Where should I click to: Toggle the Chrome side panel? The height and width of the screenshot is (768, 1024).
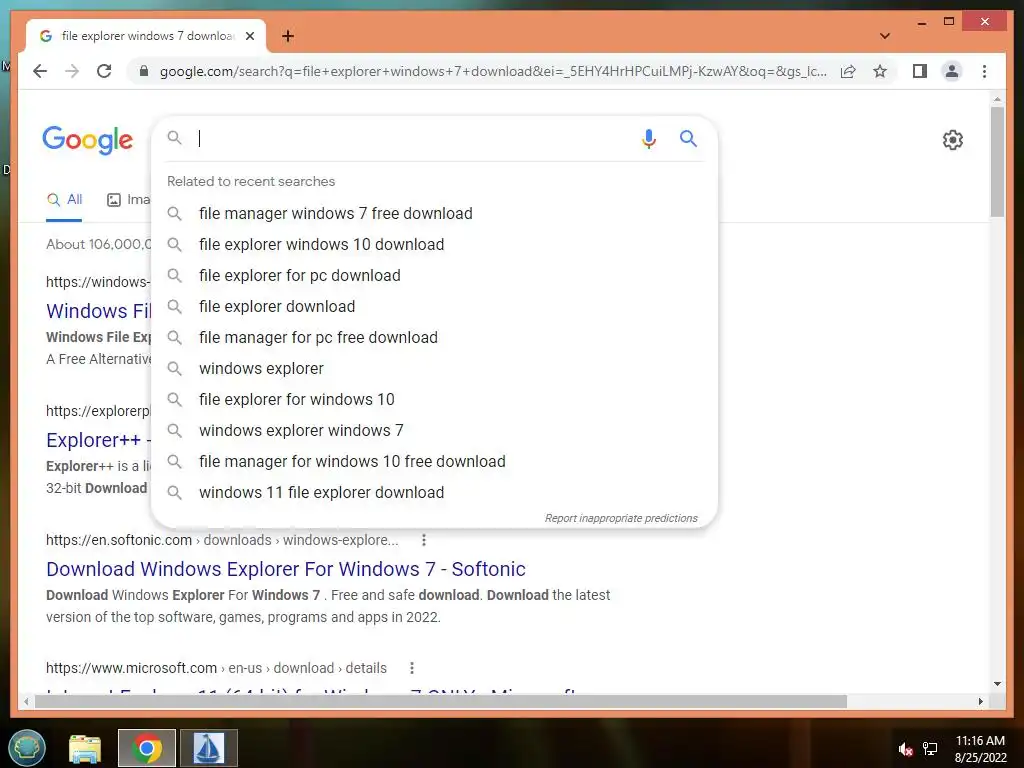point(920,71)
